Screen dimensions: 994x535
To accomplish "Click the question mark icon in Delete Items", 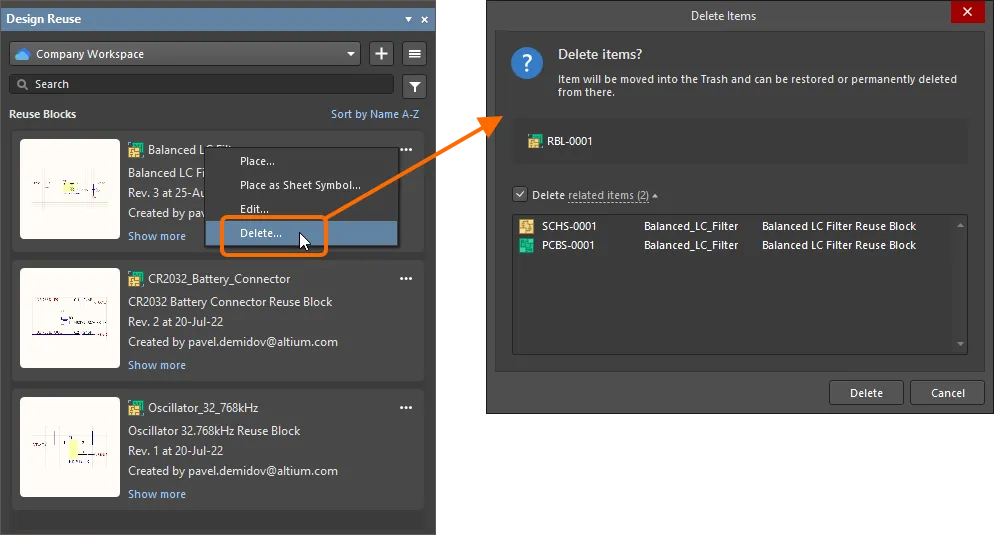I will pos(527,63).
